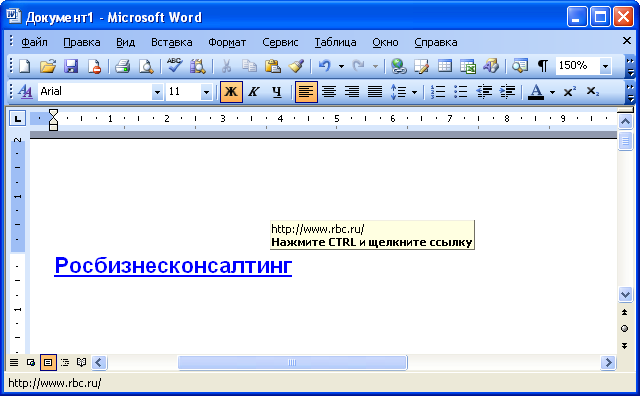Viewport: 640px width, 396px height.
Task: Switch to Web Layout view button
Action: coord(31,362)
